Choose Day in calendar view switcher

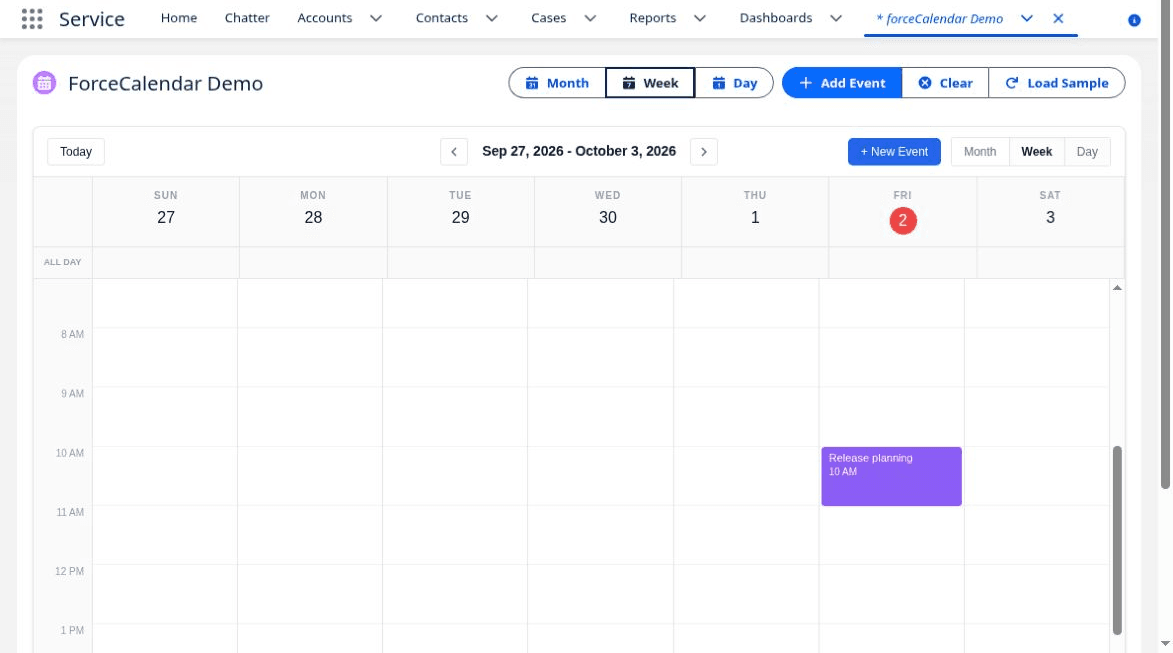click(1087, 152)
